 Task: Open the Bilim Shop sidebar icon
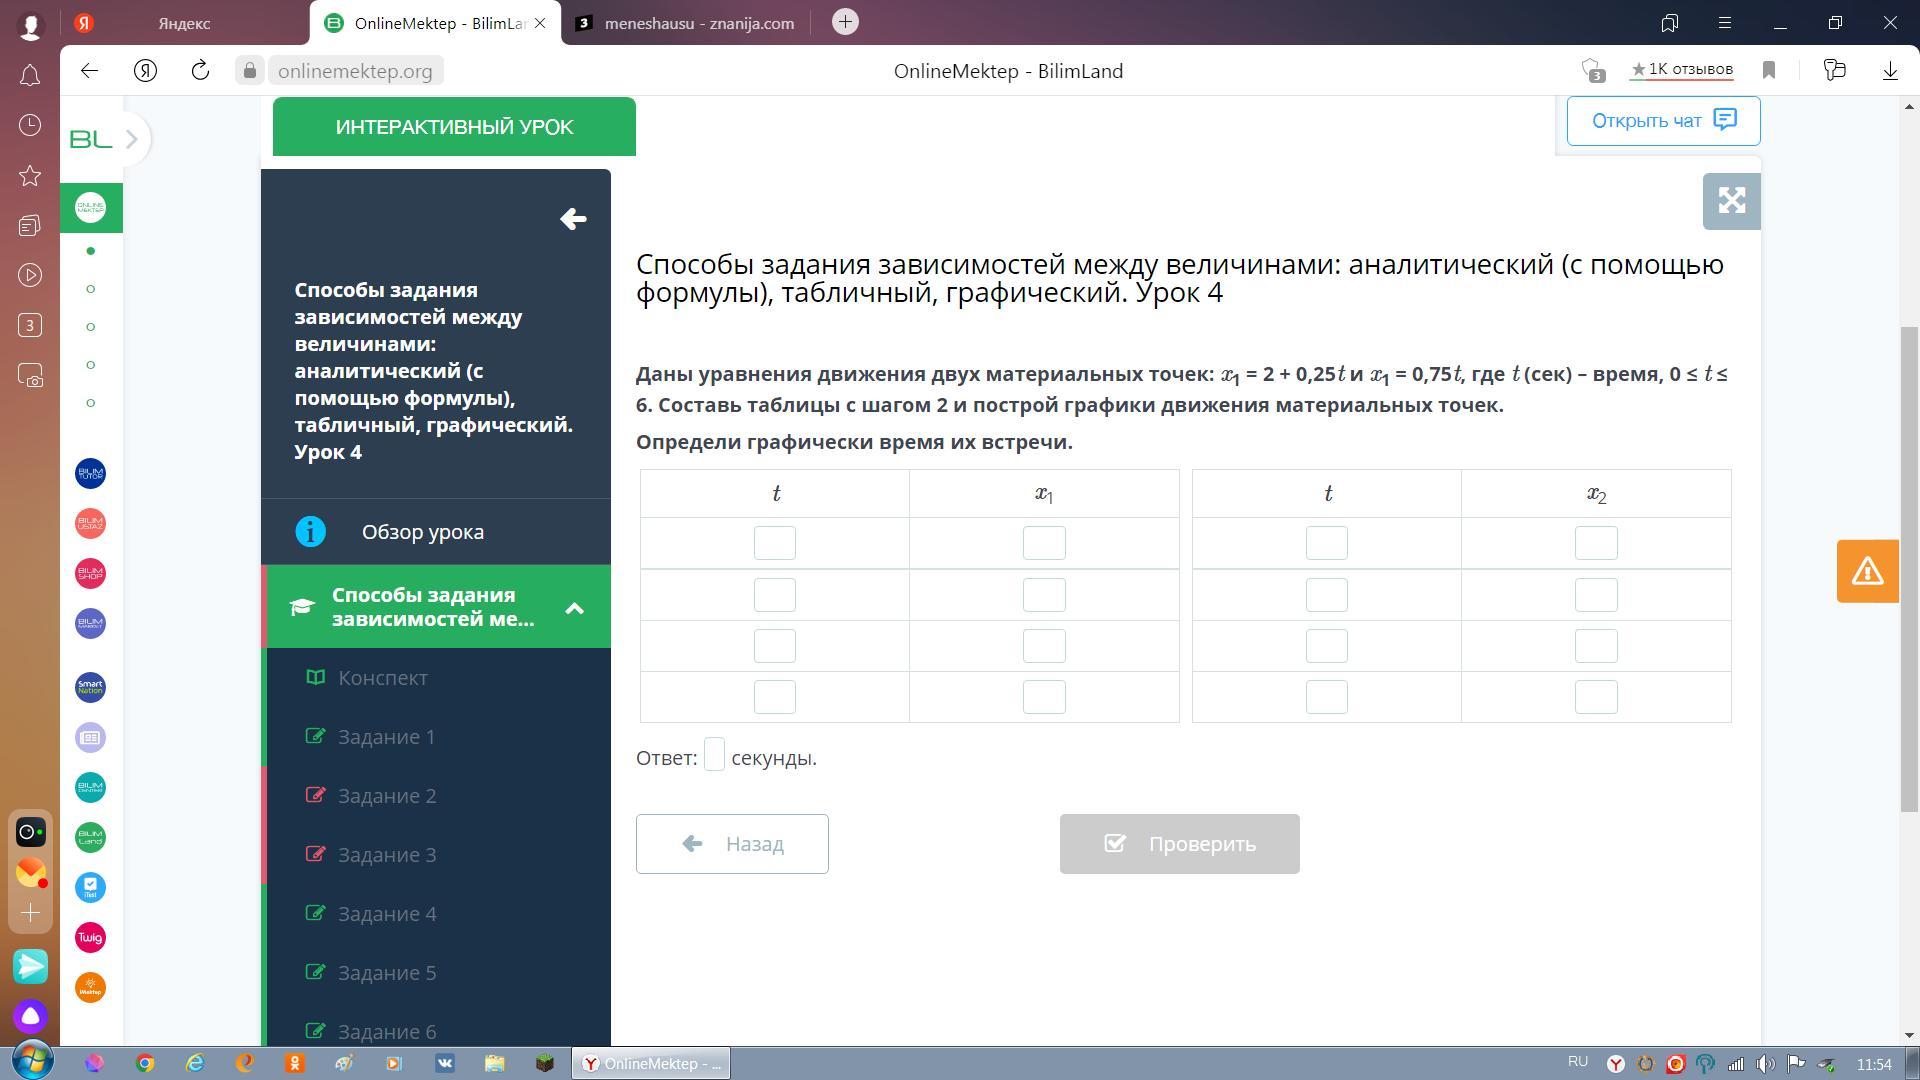[x=90, y=573]
